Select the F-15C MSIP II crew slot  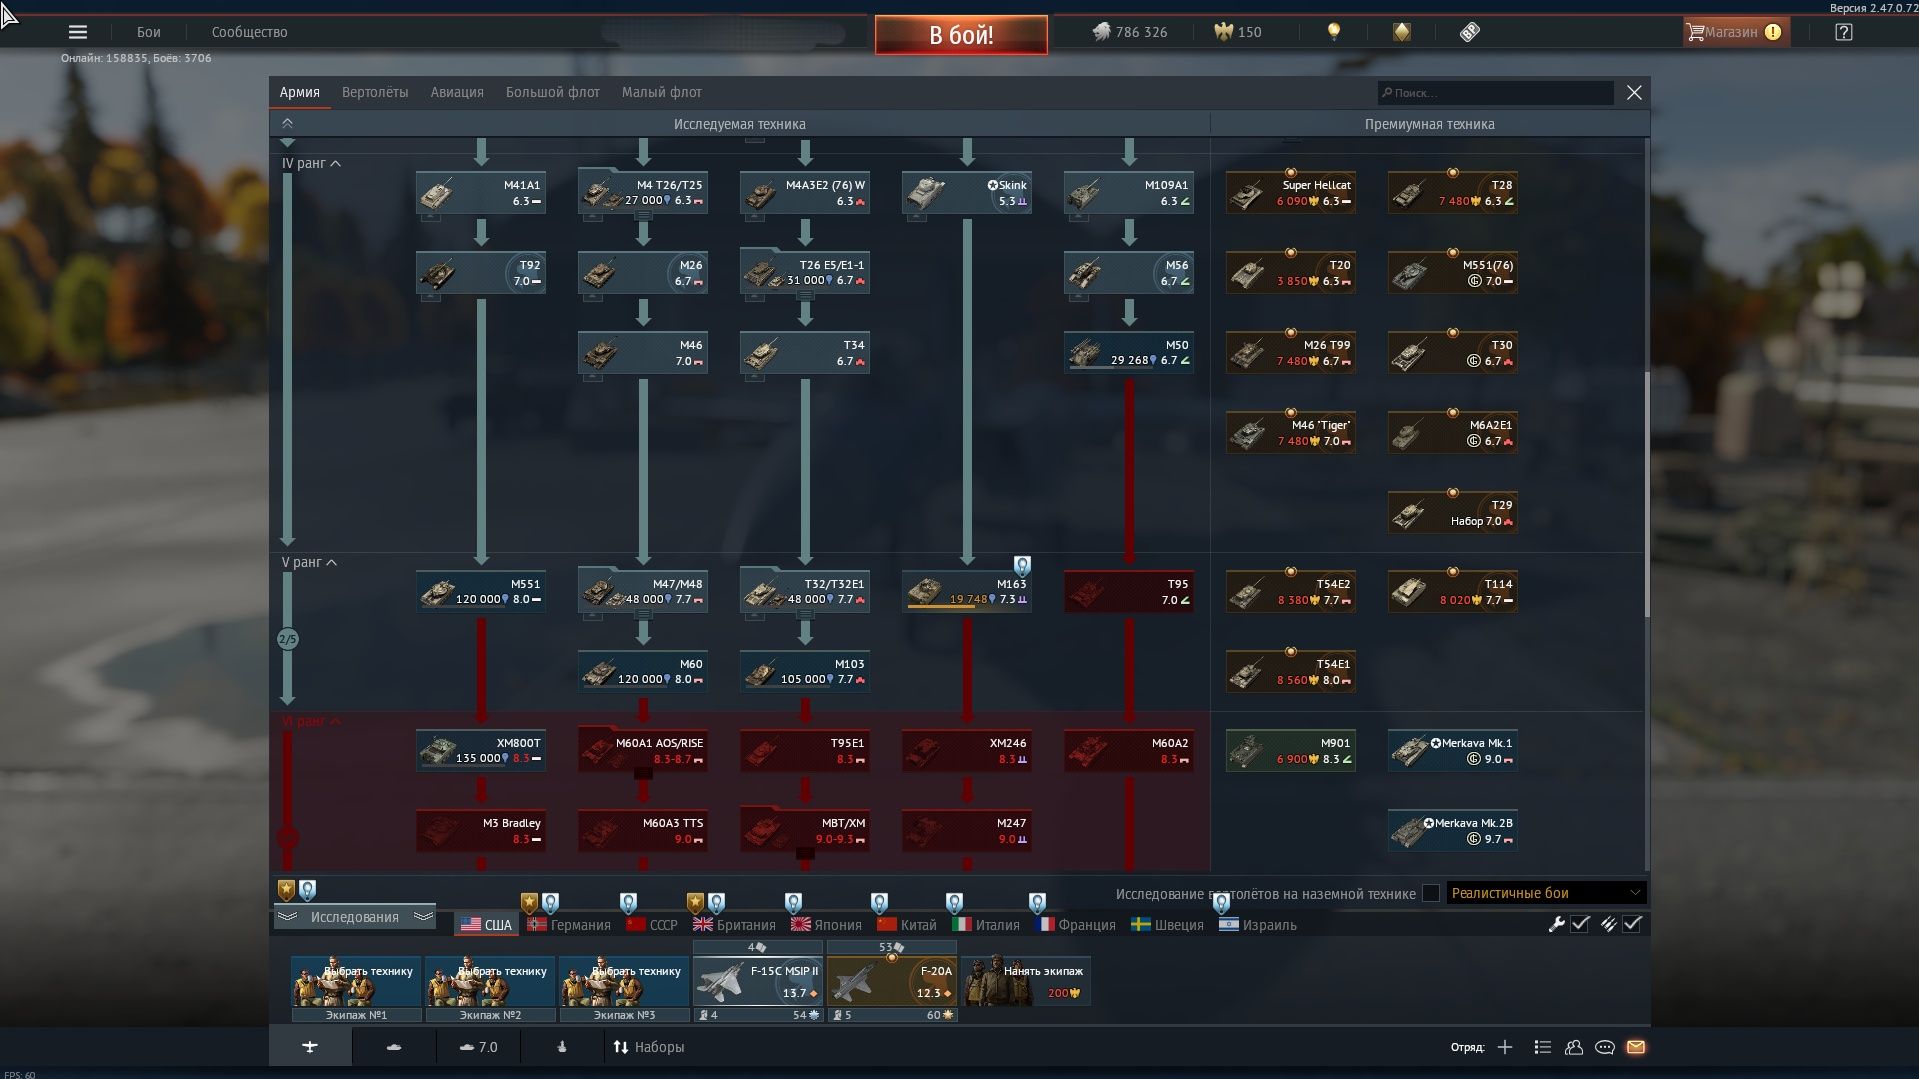(757, 981)
